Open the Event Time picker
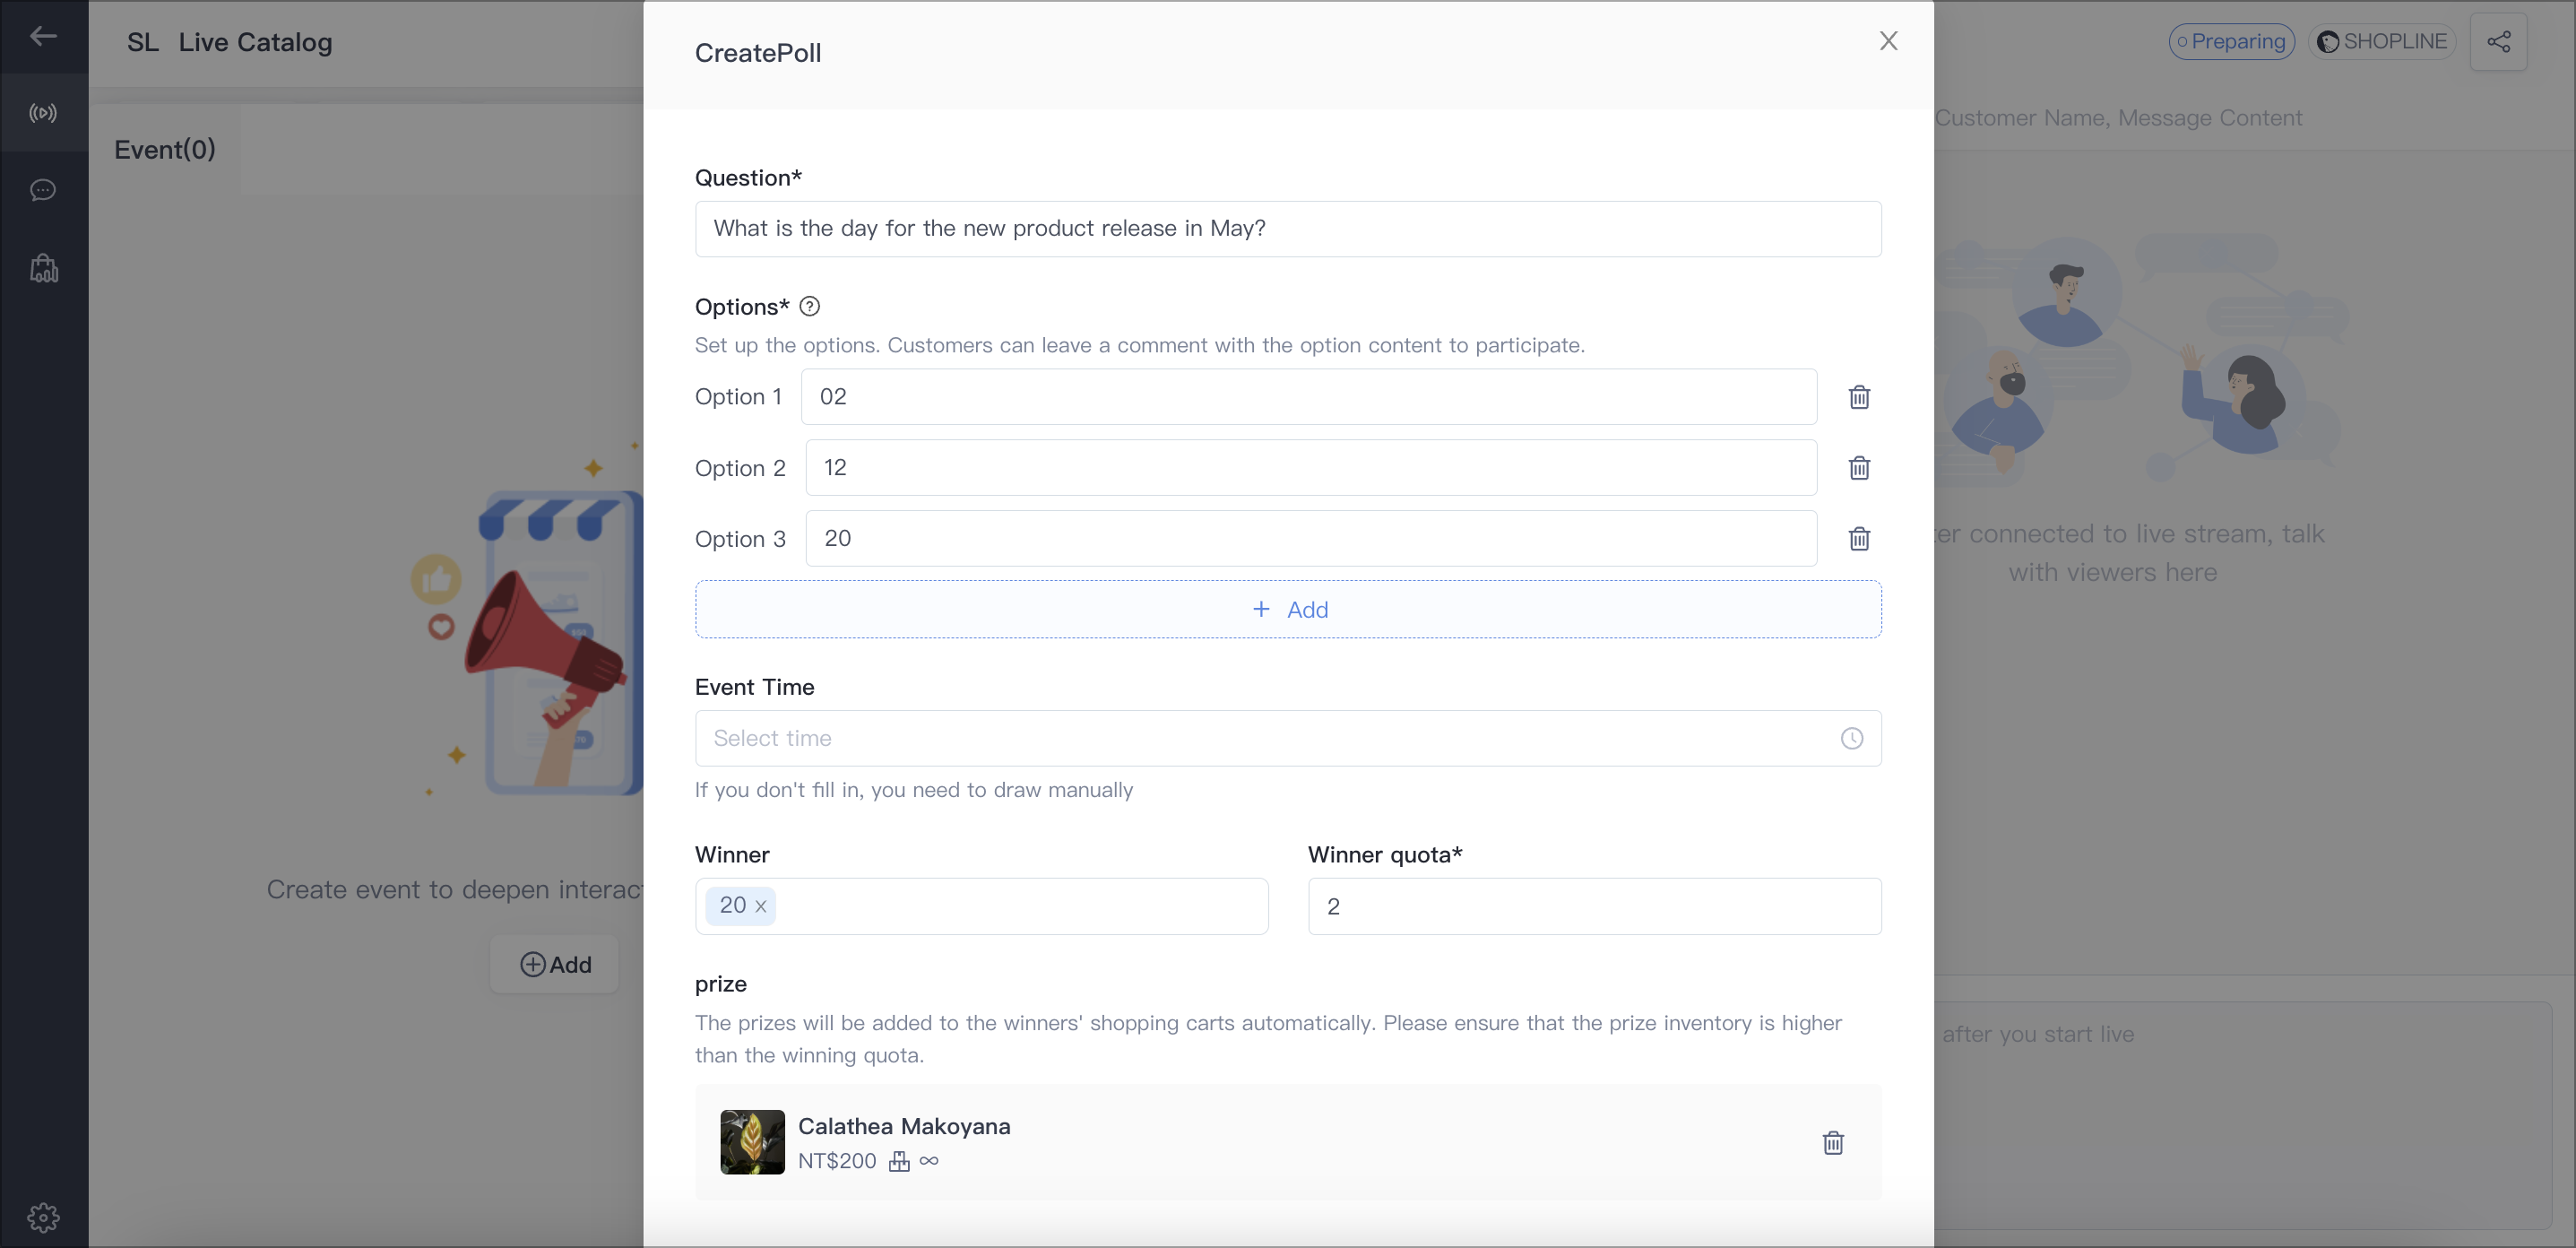This screenshot has width=2576, height=1248. pos(1287,738)
